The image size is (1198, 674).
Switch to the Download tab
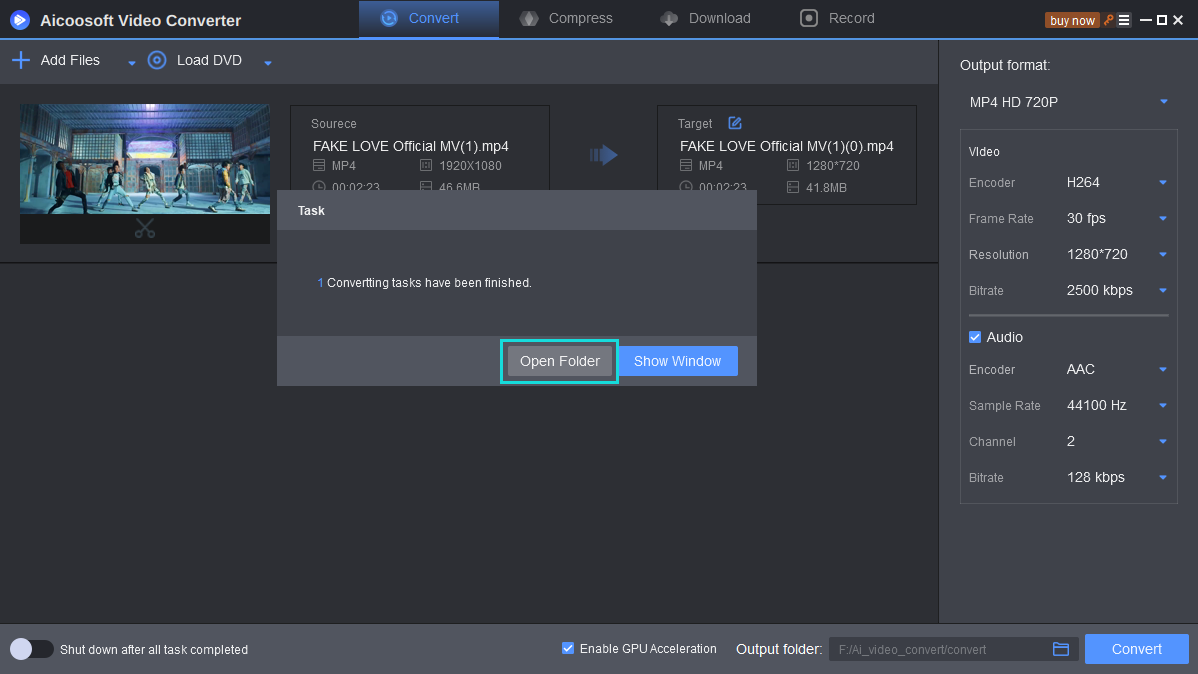click(x=705, y=19)
